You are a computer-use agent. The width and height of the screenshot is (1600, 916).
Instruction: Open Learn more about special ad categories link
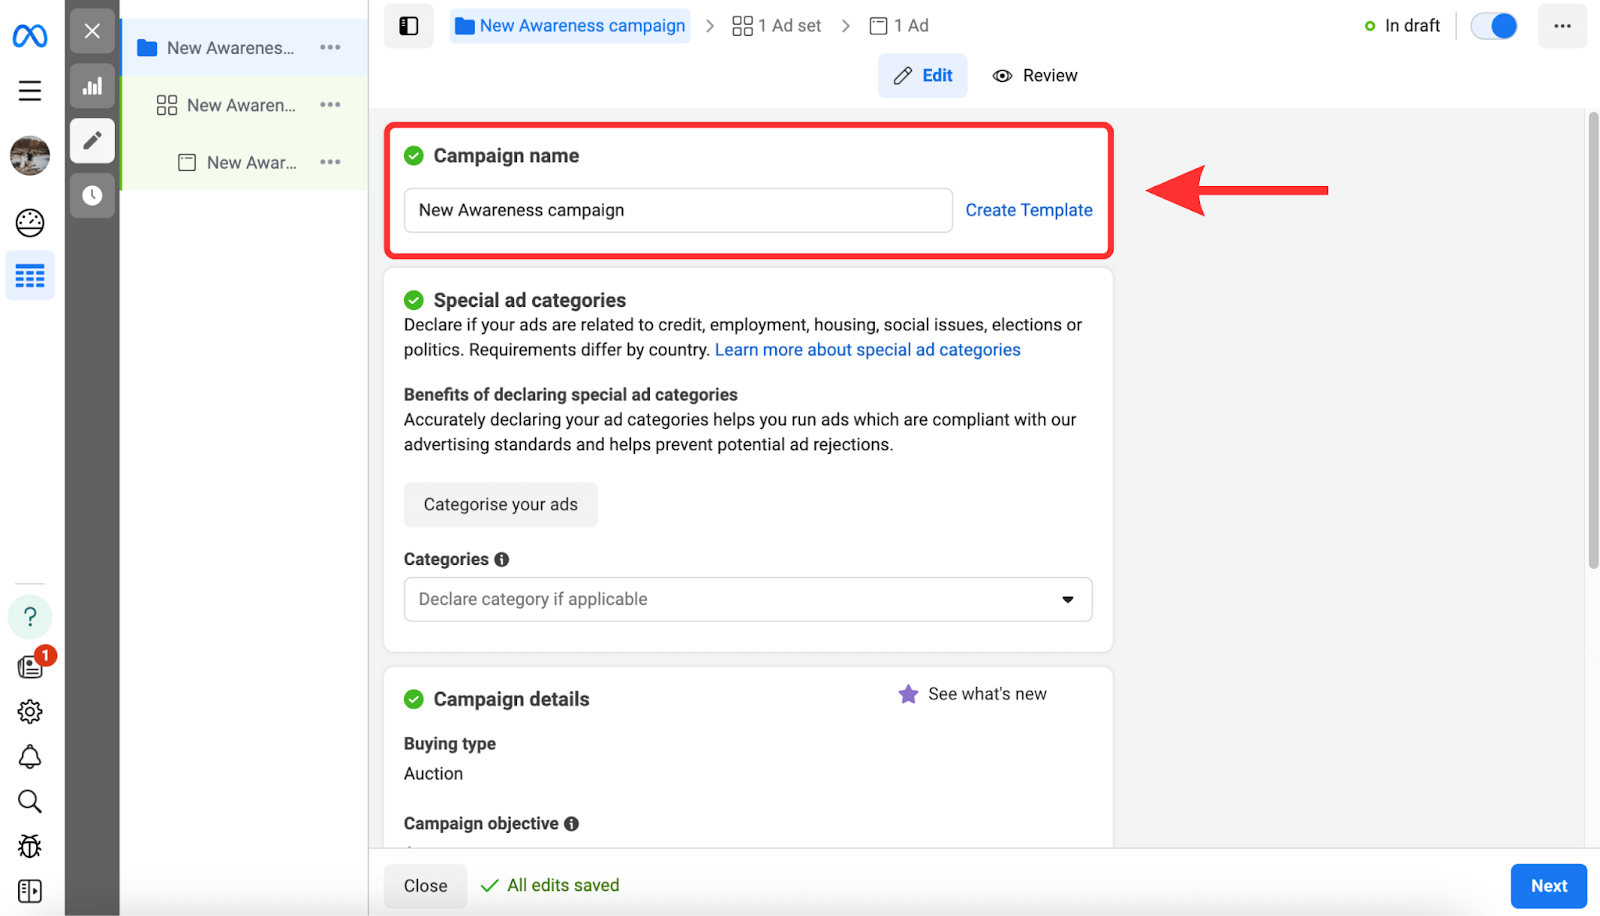(x=867, y=350)
